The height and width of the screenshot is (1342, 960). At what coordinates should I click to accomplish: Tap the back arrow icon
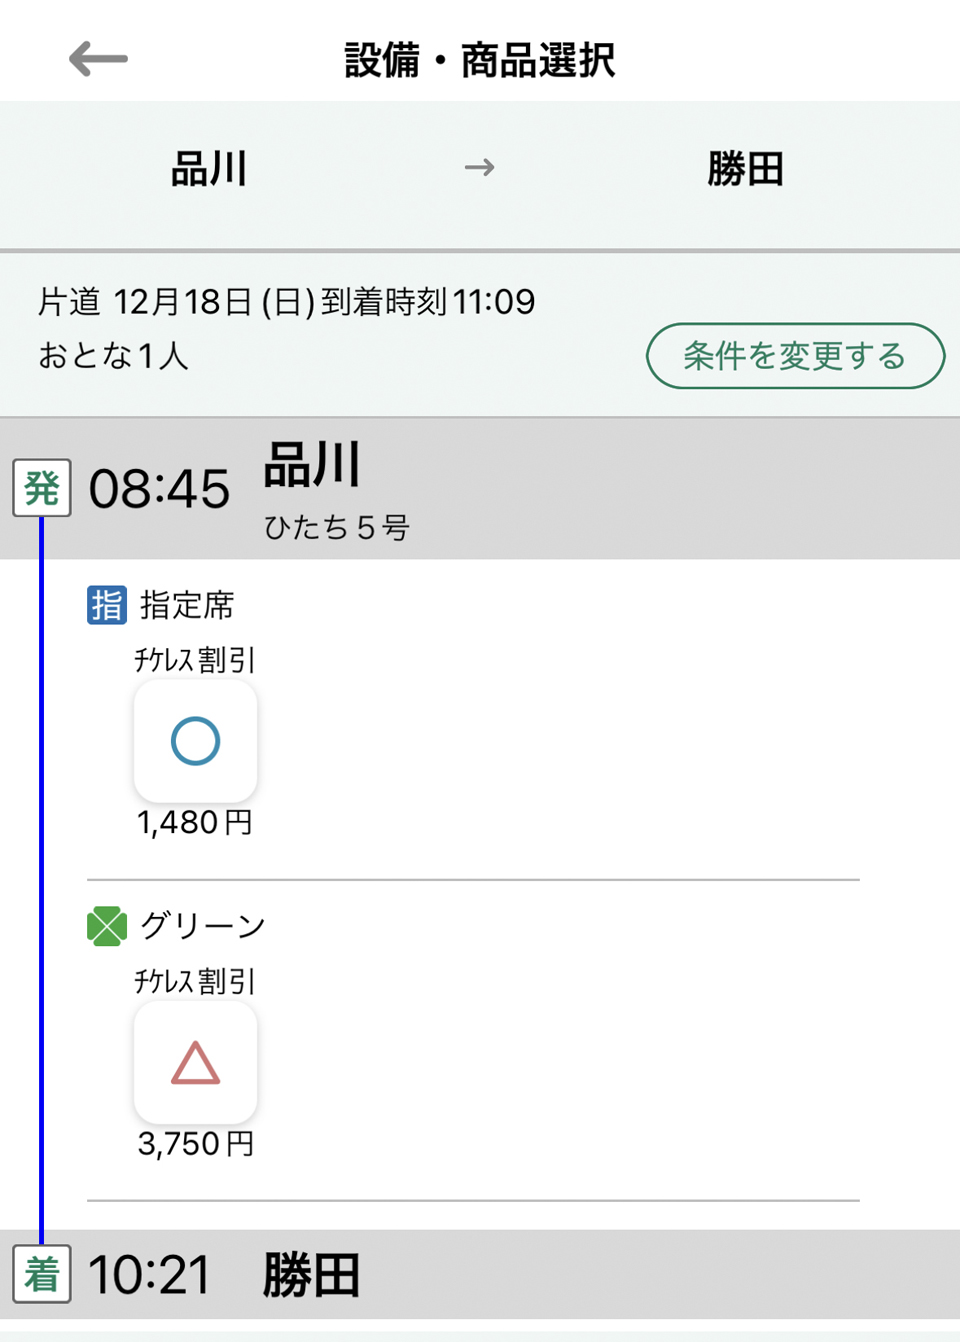coord(98,59)
